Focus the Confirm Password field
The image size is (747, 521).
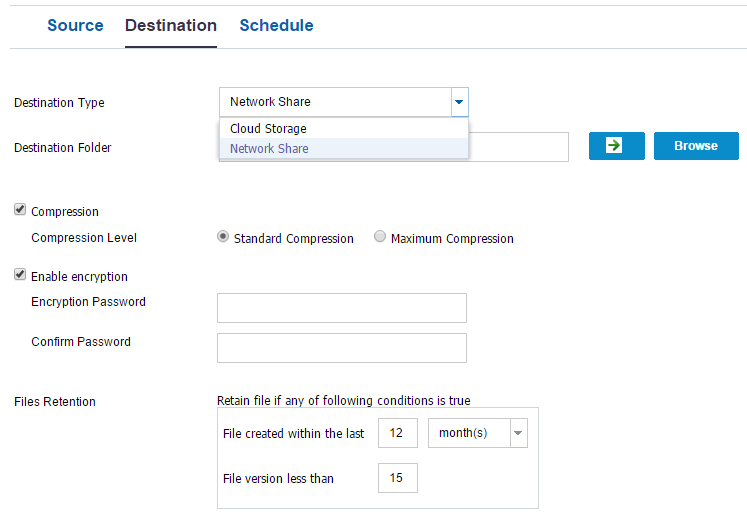click(x=342, y=348)
